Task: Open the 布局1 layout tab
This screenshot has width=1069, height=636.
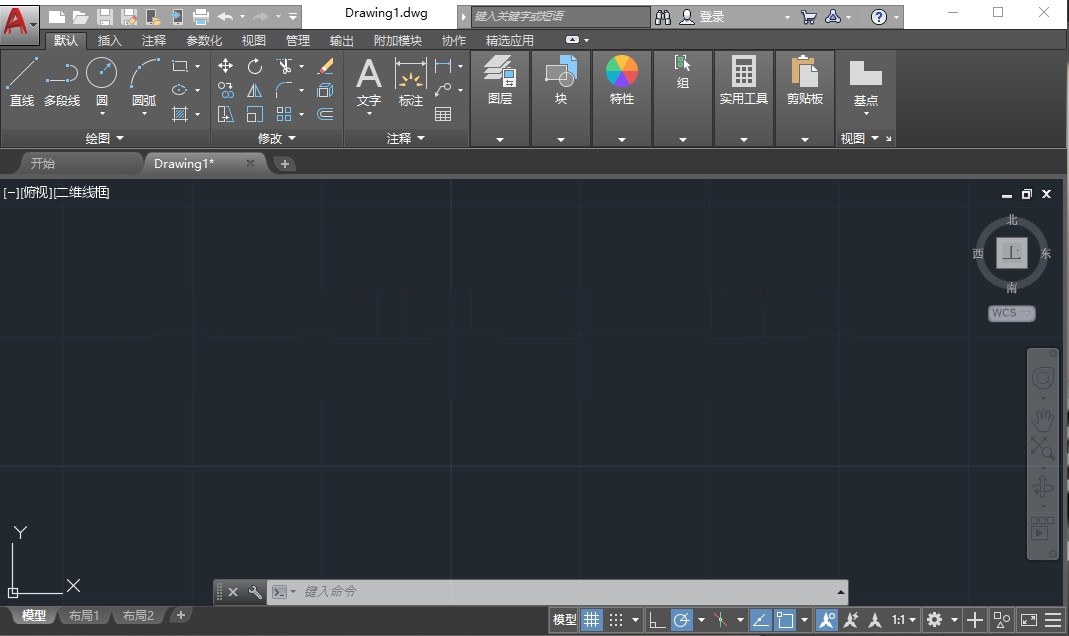Action: [x=84, y=616]
